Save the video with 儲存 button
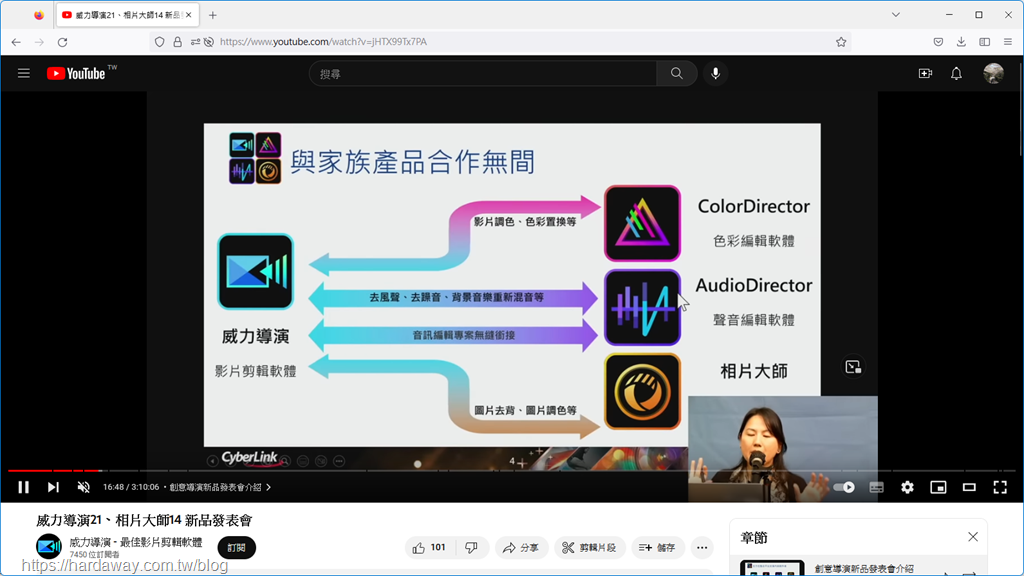This screenshot has width=1024, height=576. [x=657, y=548]
